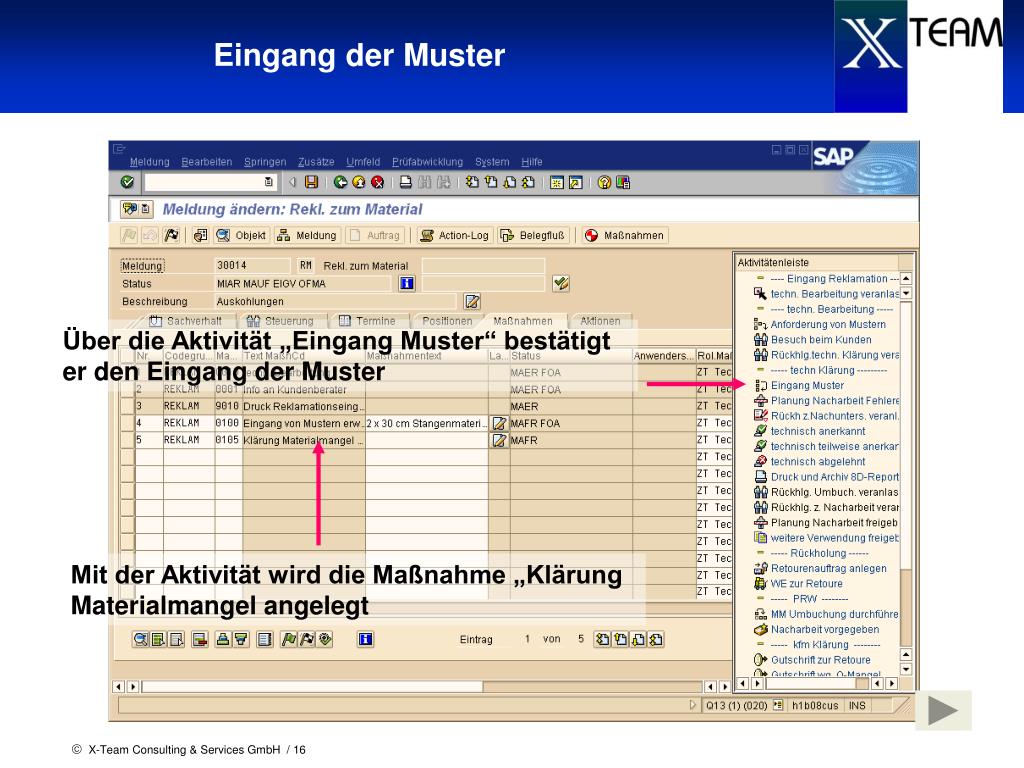Viewport: 1024px width, 768px height.
Task: Click the detail magnifier icon below the table
Action: click(x=140, y=639)
